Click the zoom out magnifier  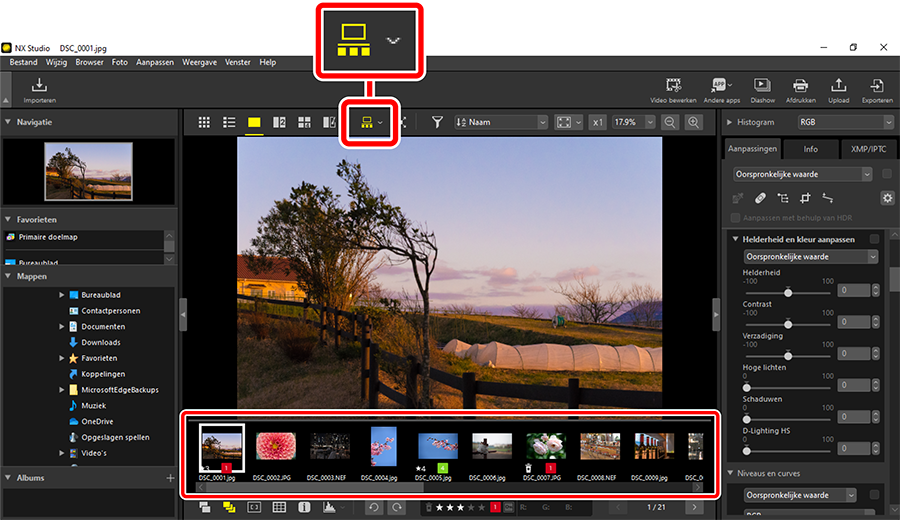coord(669,122)
